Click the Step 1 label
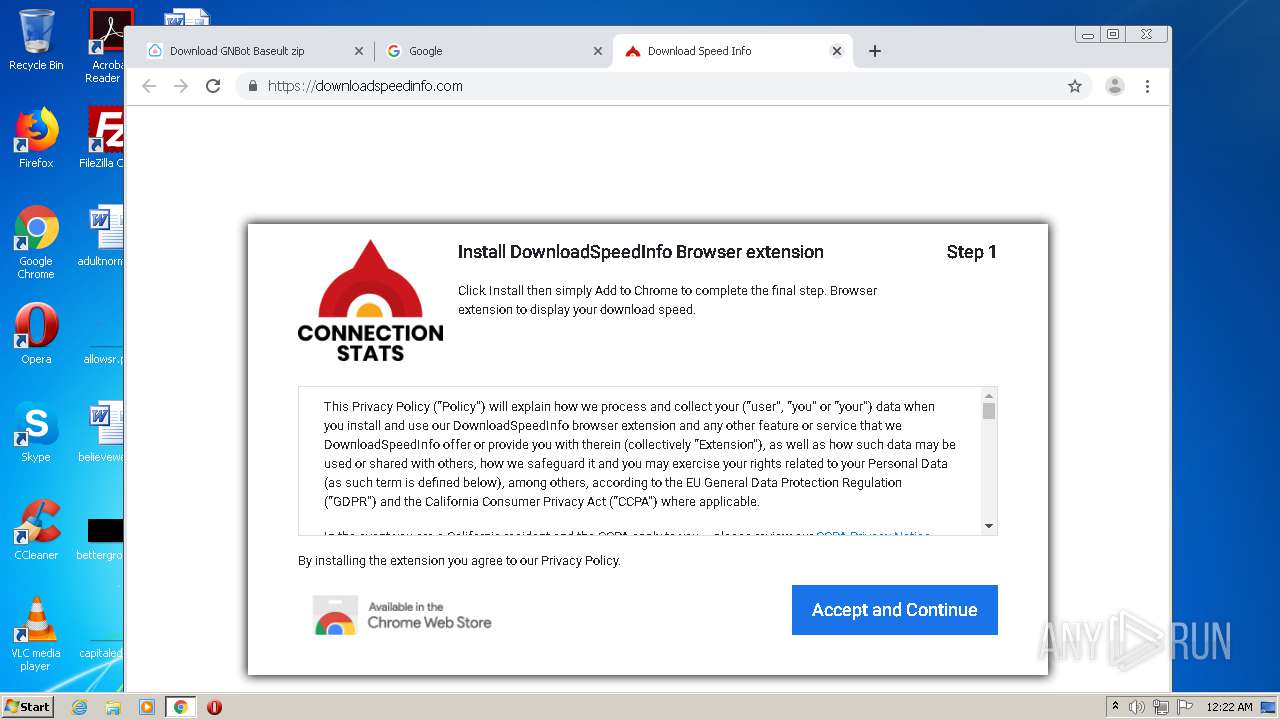 pyautogui.click(x=972, y=252)
